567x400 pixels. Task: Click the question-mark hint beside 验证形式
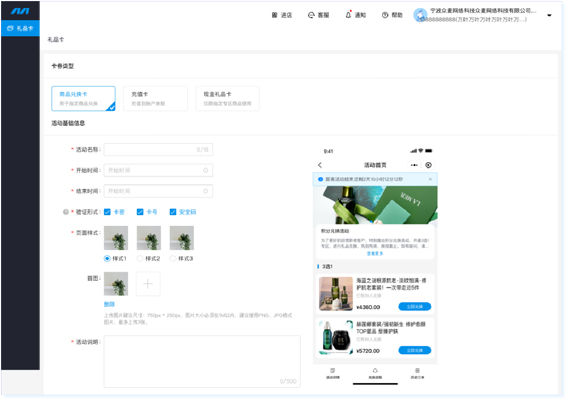(66, 212)
